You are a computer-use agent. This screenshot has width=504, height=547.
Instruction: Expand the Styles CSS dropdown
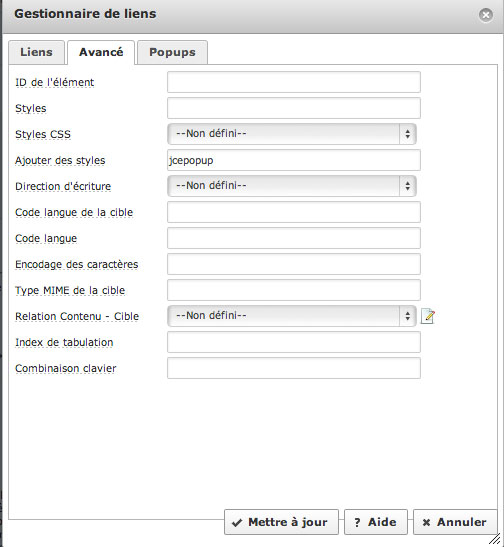pyautogui.click(x=292, y=134)
